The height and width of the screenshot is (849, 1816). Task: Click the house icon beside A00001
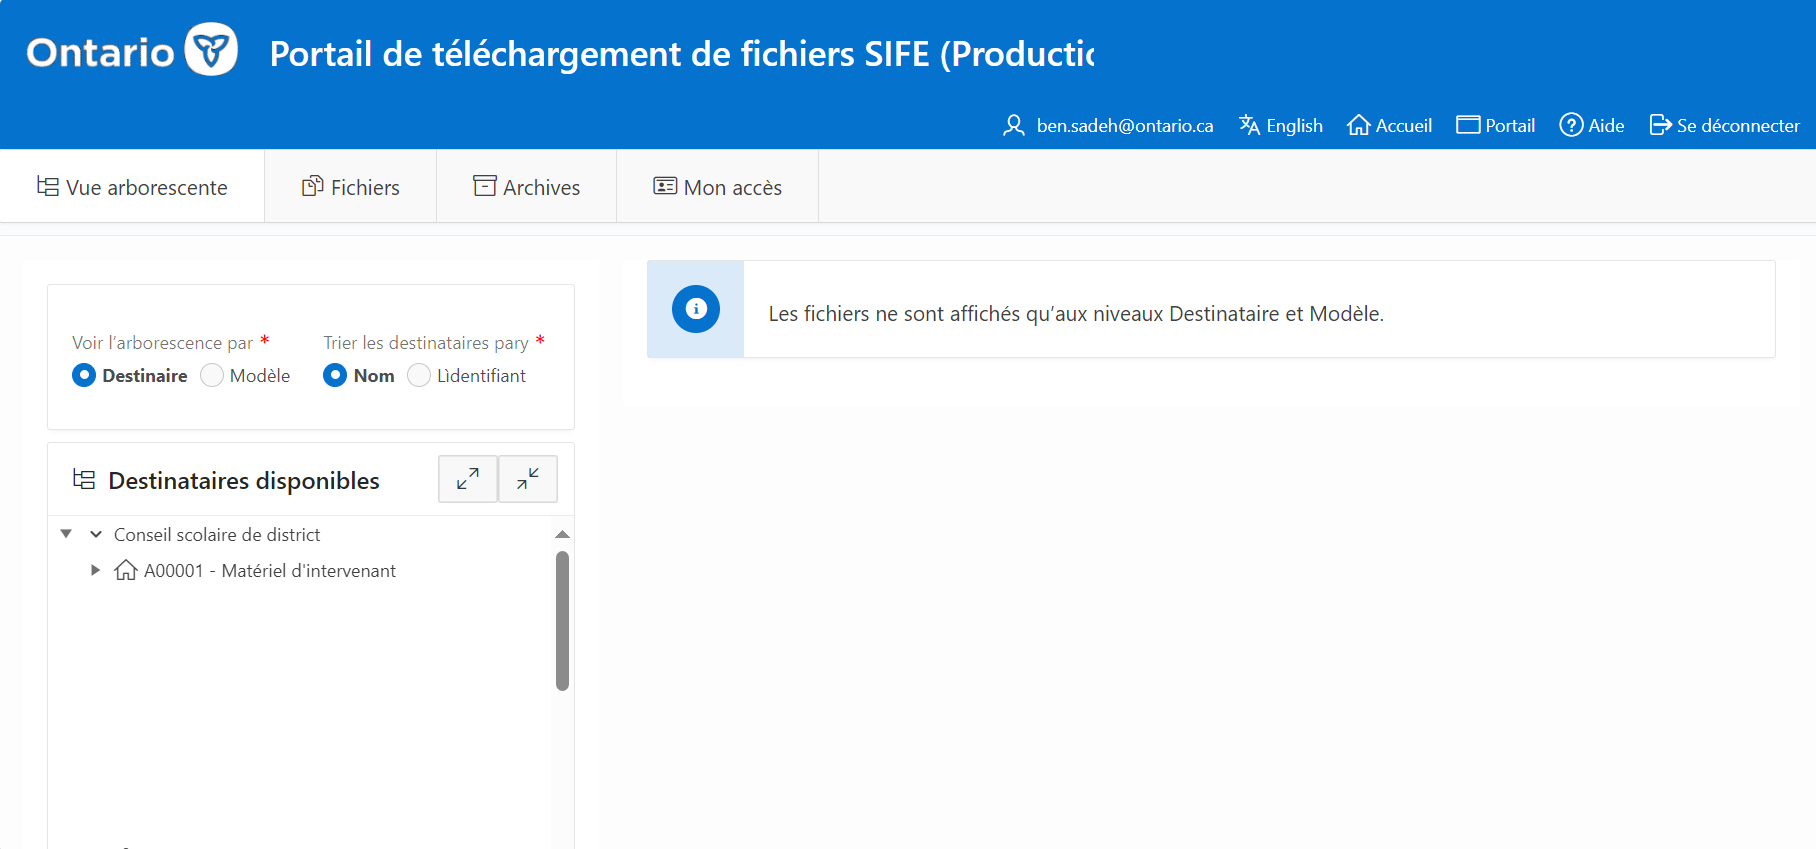(126, 570)
